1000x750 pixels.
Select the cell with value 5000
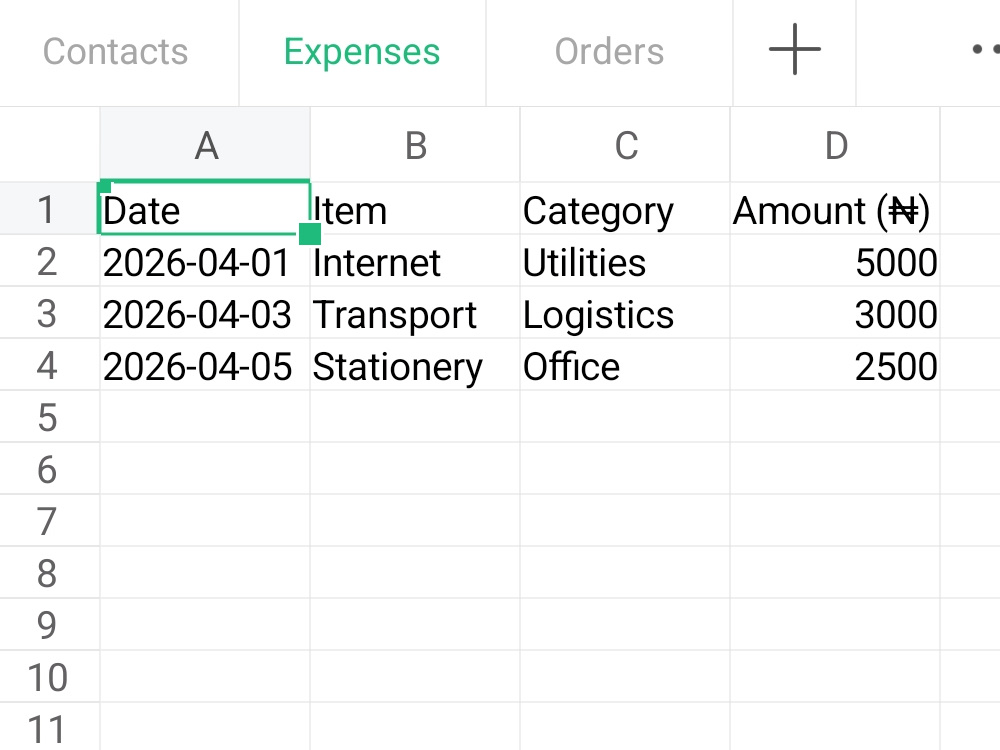click(x=835, y=261)
